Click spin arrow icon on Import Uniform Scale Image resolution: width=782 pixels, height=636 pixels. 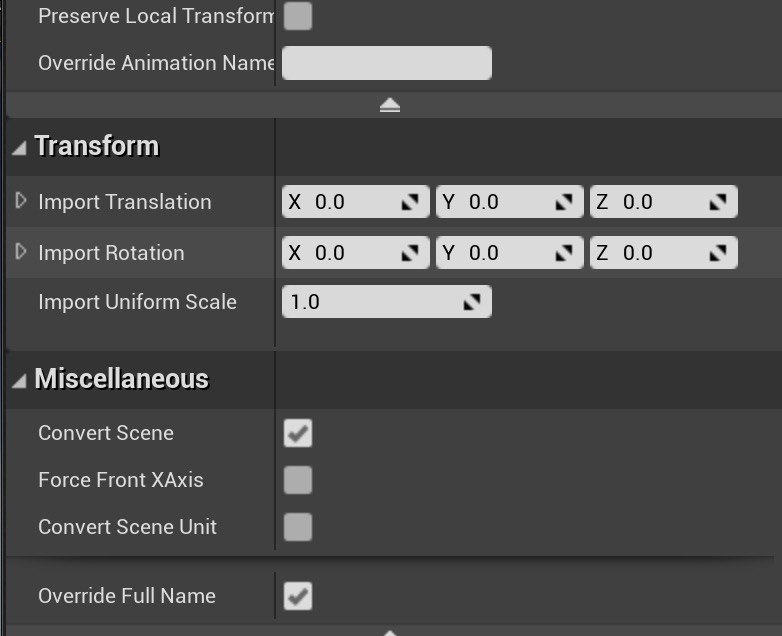473,301
